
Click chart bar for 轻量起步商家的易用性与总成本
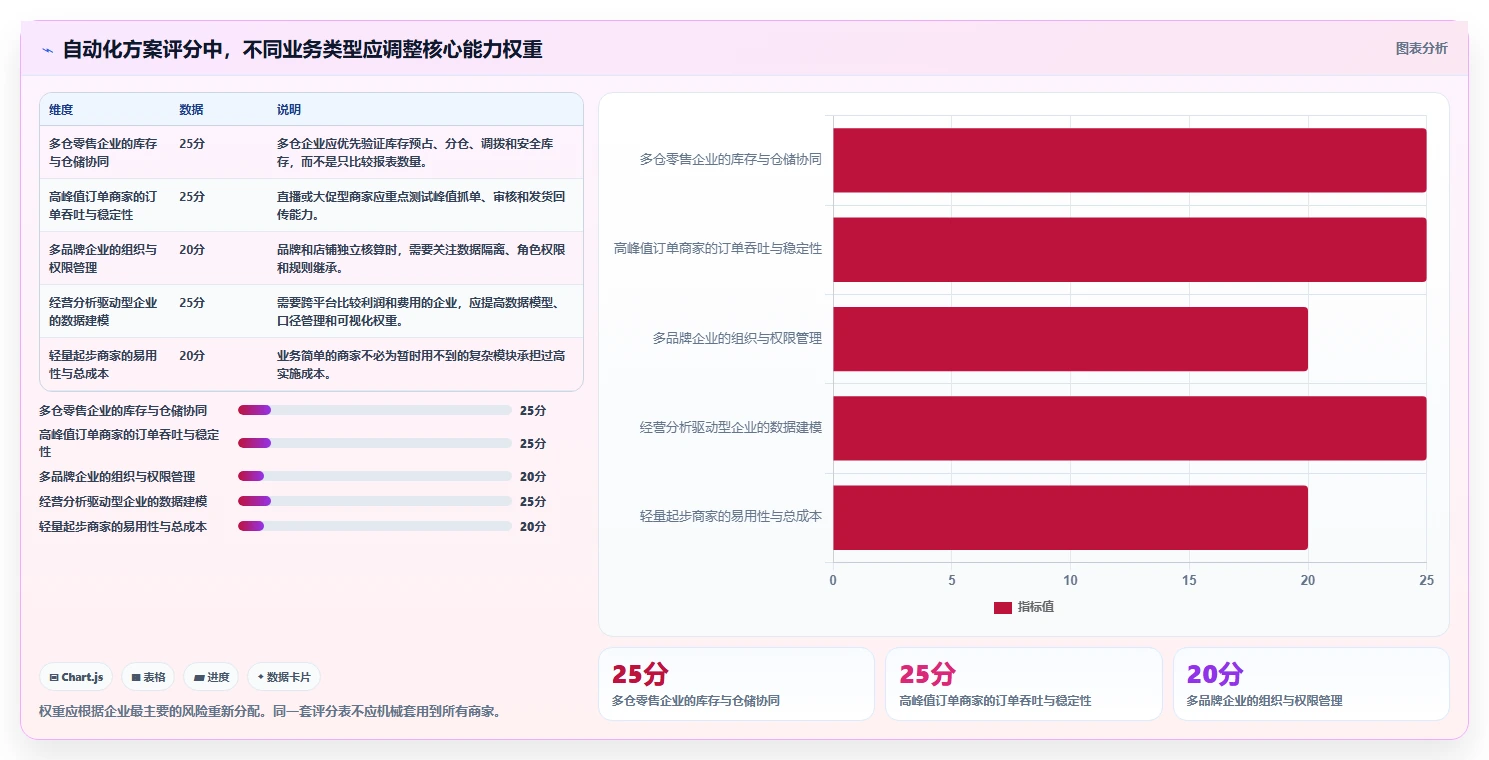[x=1070, y=517]
